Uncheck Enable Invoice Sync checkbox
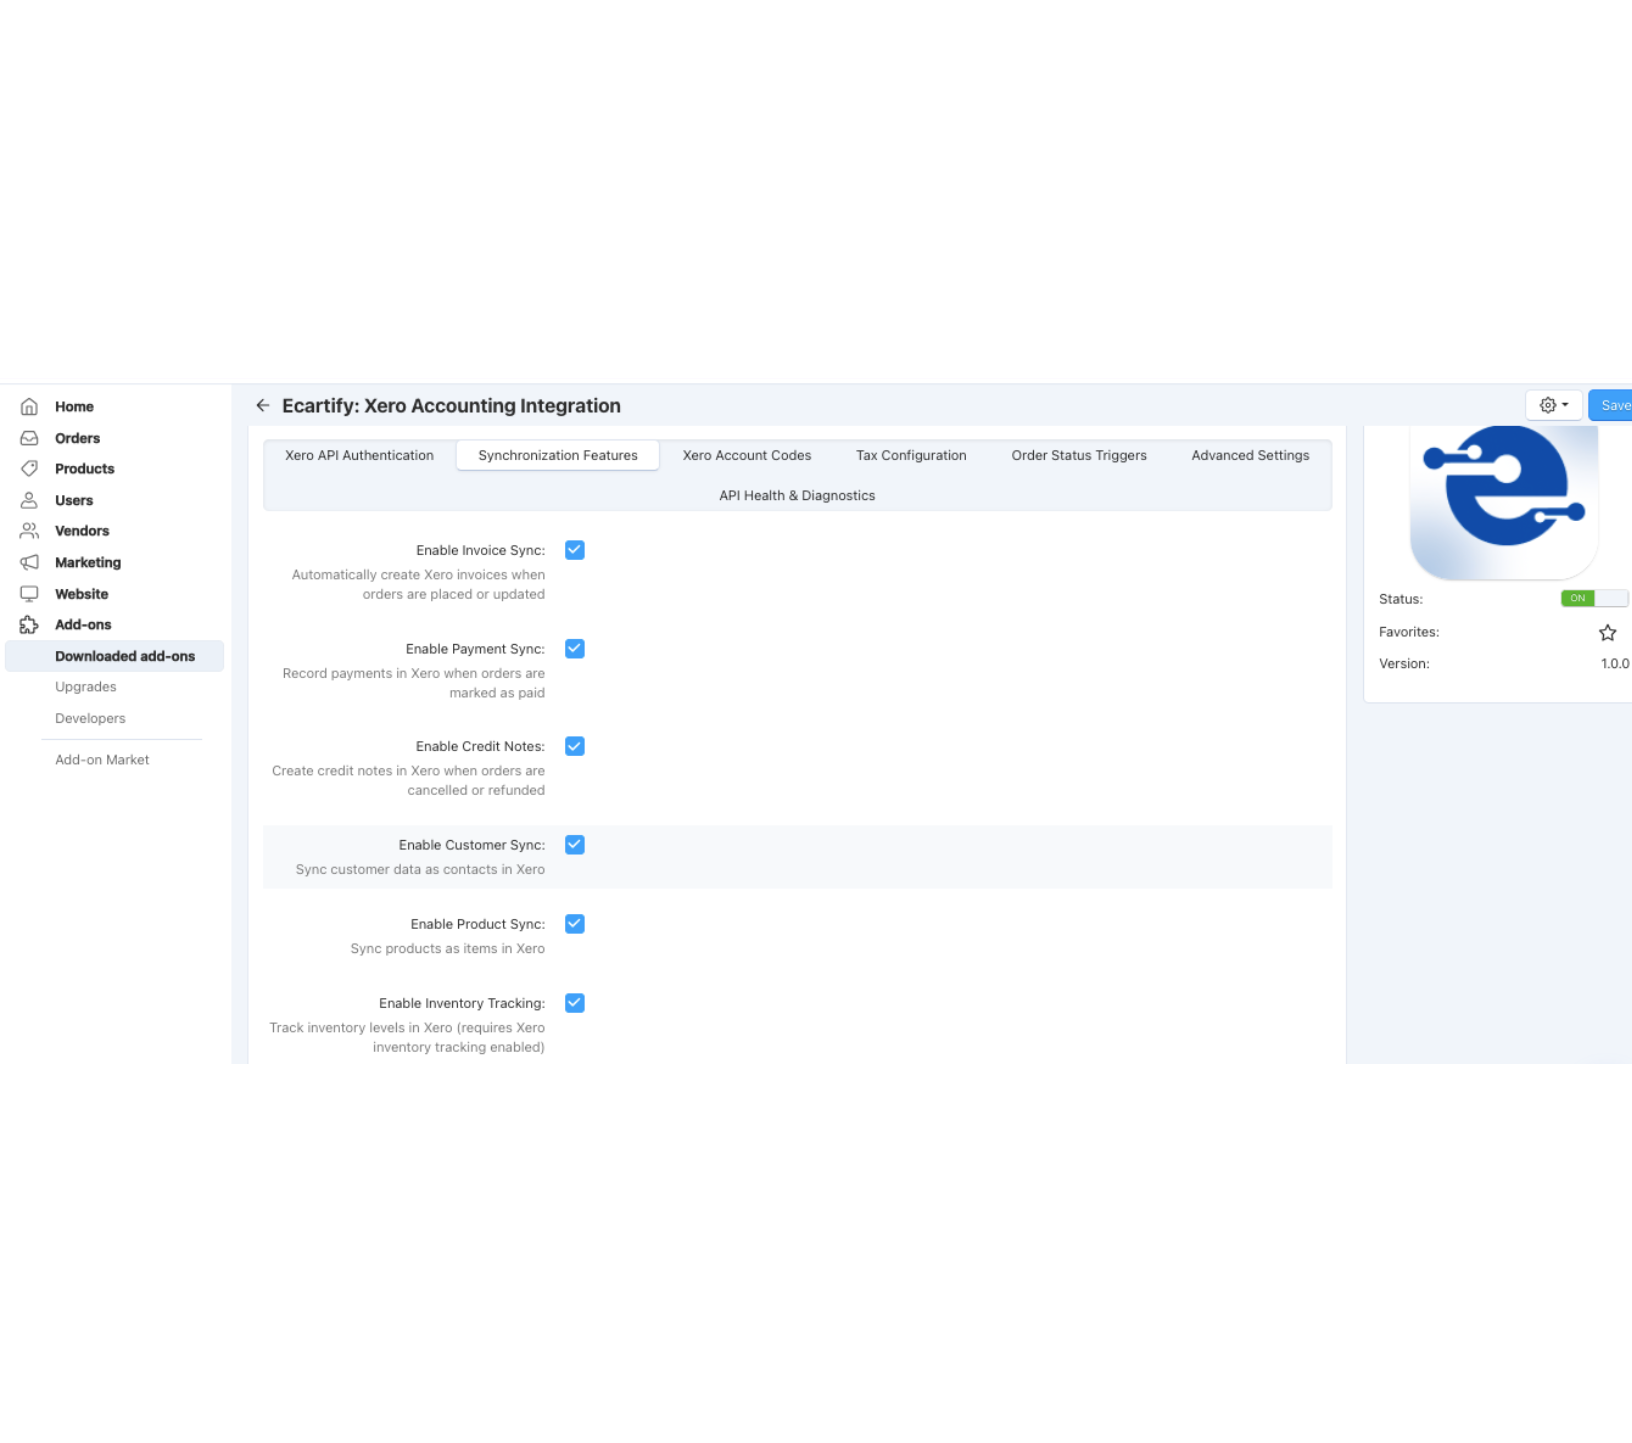This screenshot has height=1443, width=1632. pos(575,550)
